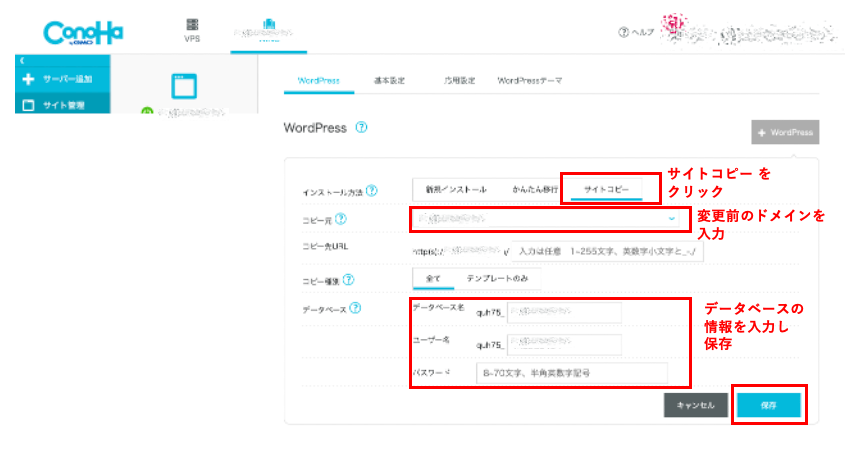This screenshot has width=866, height=460.
Task: Click the キャンセル button
Action: click(x=695, y=405)
